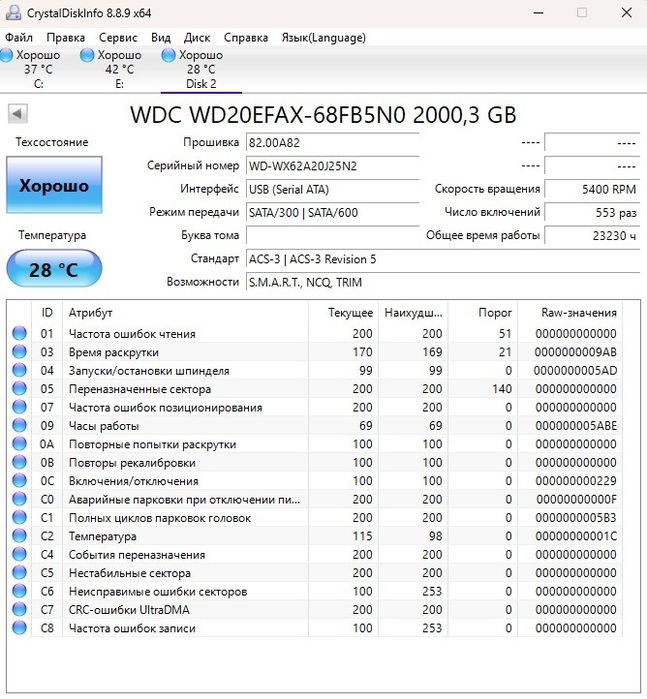The height and width of the screenshot is (699, 647).
Task: Click status orb for attribute 07
Action: [x=19, y=407]
